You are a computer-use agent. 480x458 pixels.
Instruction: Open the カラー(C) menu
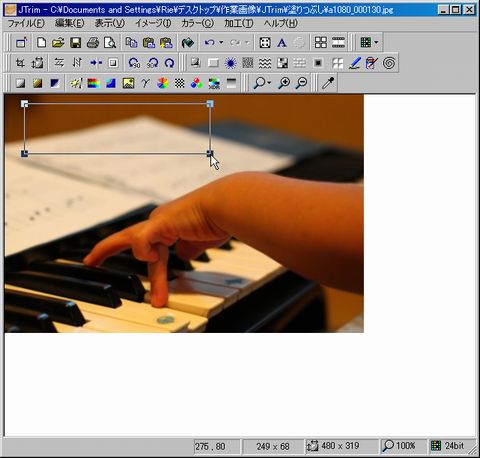(x=197, y=23)
